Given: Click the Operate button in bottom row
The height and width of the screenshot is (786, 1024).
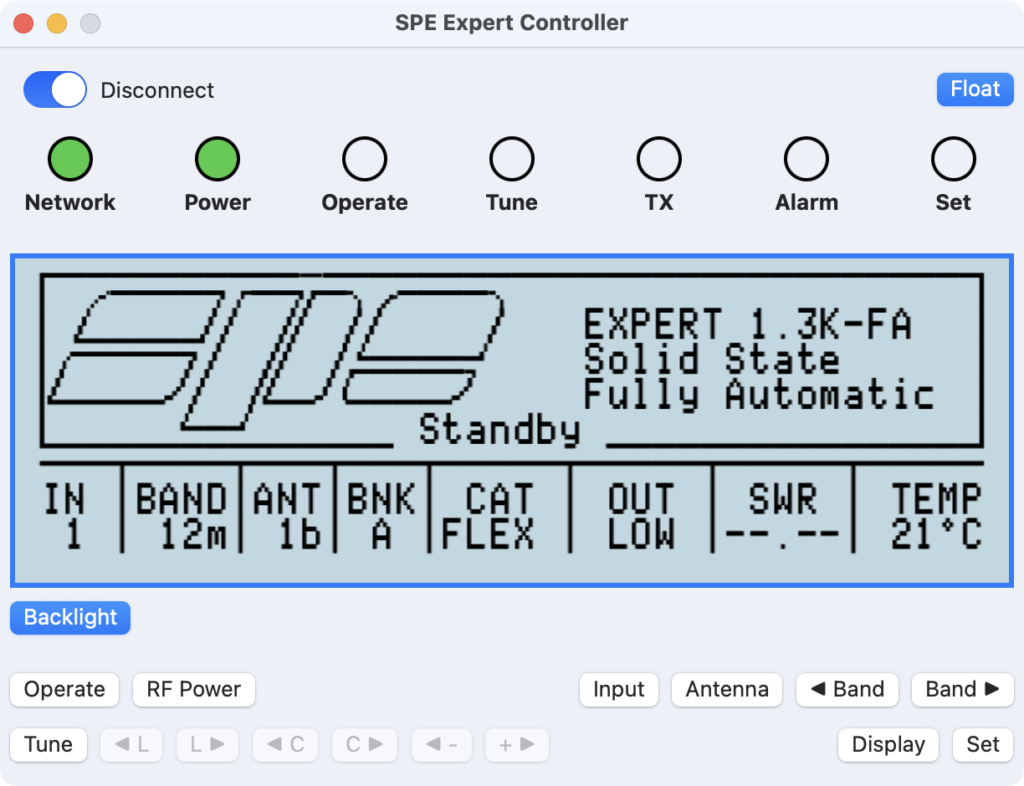Looking at the screenshot, I should pyautogui.click(x=65, y=689).
